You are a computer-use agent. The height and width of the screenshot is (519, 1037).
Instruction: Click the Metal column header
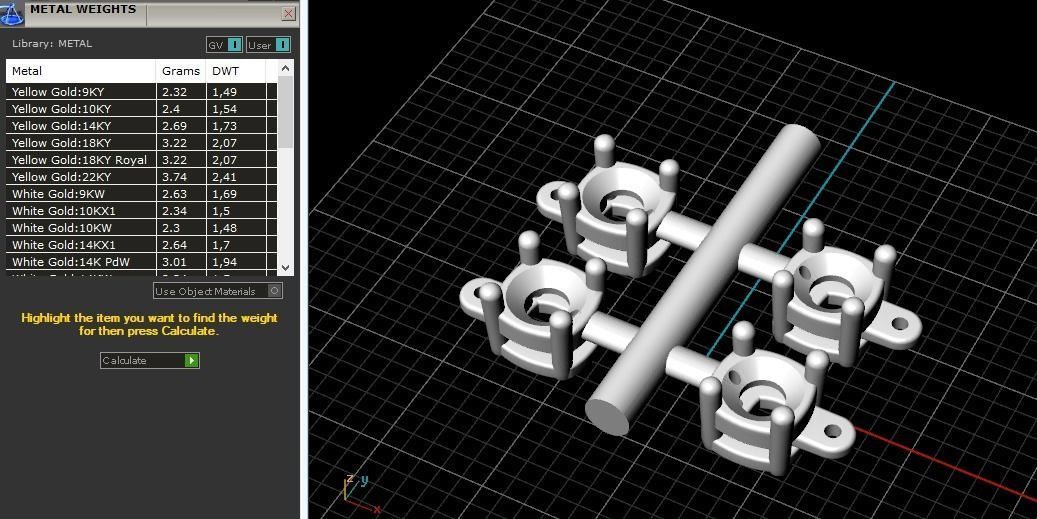click(x=81, y=71)
